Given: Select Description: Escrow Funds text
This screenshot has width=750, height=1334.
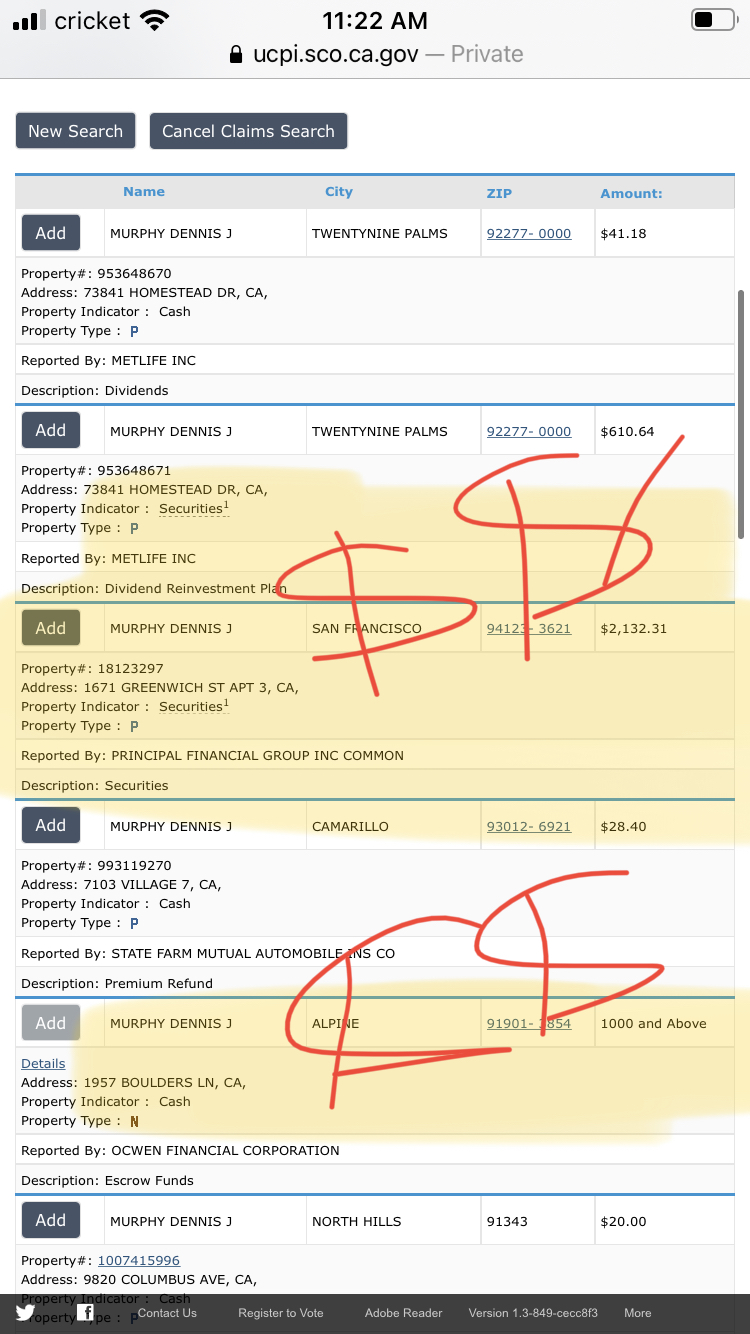Looking at the screenshot, I should [x=107, y=1181].
